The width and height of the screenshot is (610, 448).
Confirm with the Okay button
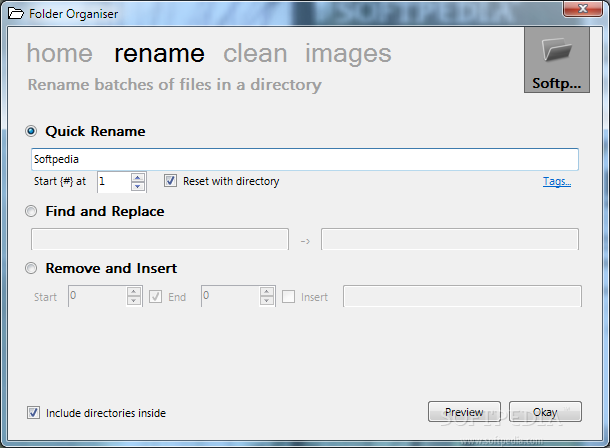545,412
